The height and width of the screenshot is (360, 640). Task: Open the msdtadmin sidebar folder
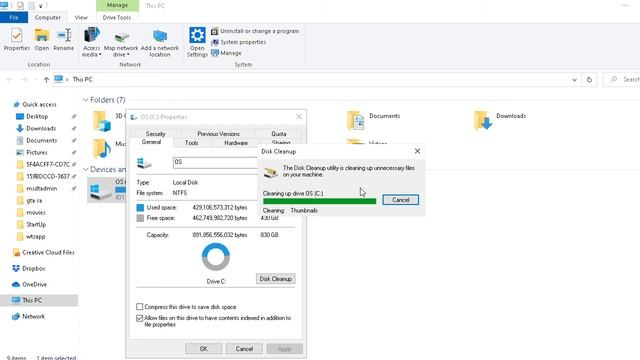point(41,189)
